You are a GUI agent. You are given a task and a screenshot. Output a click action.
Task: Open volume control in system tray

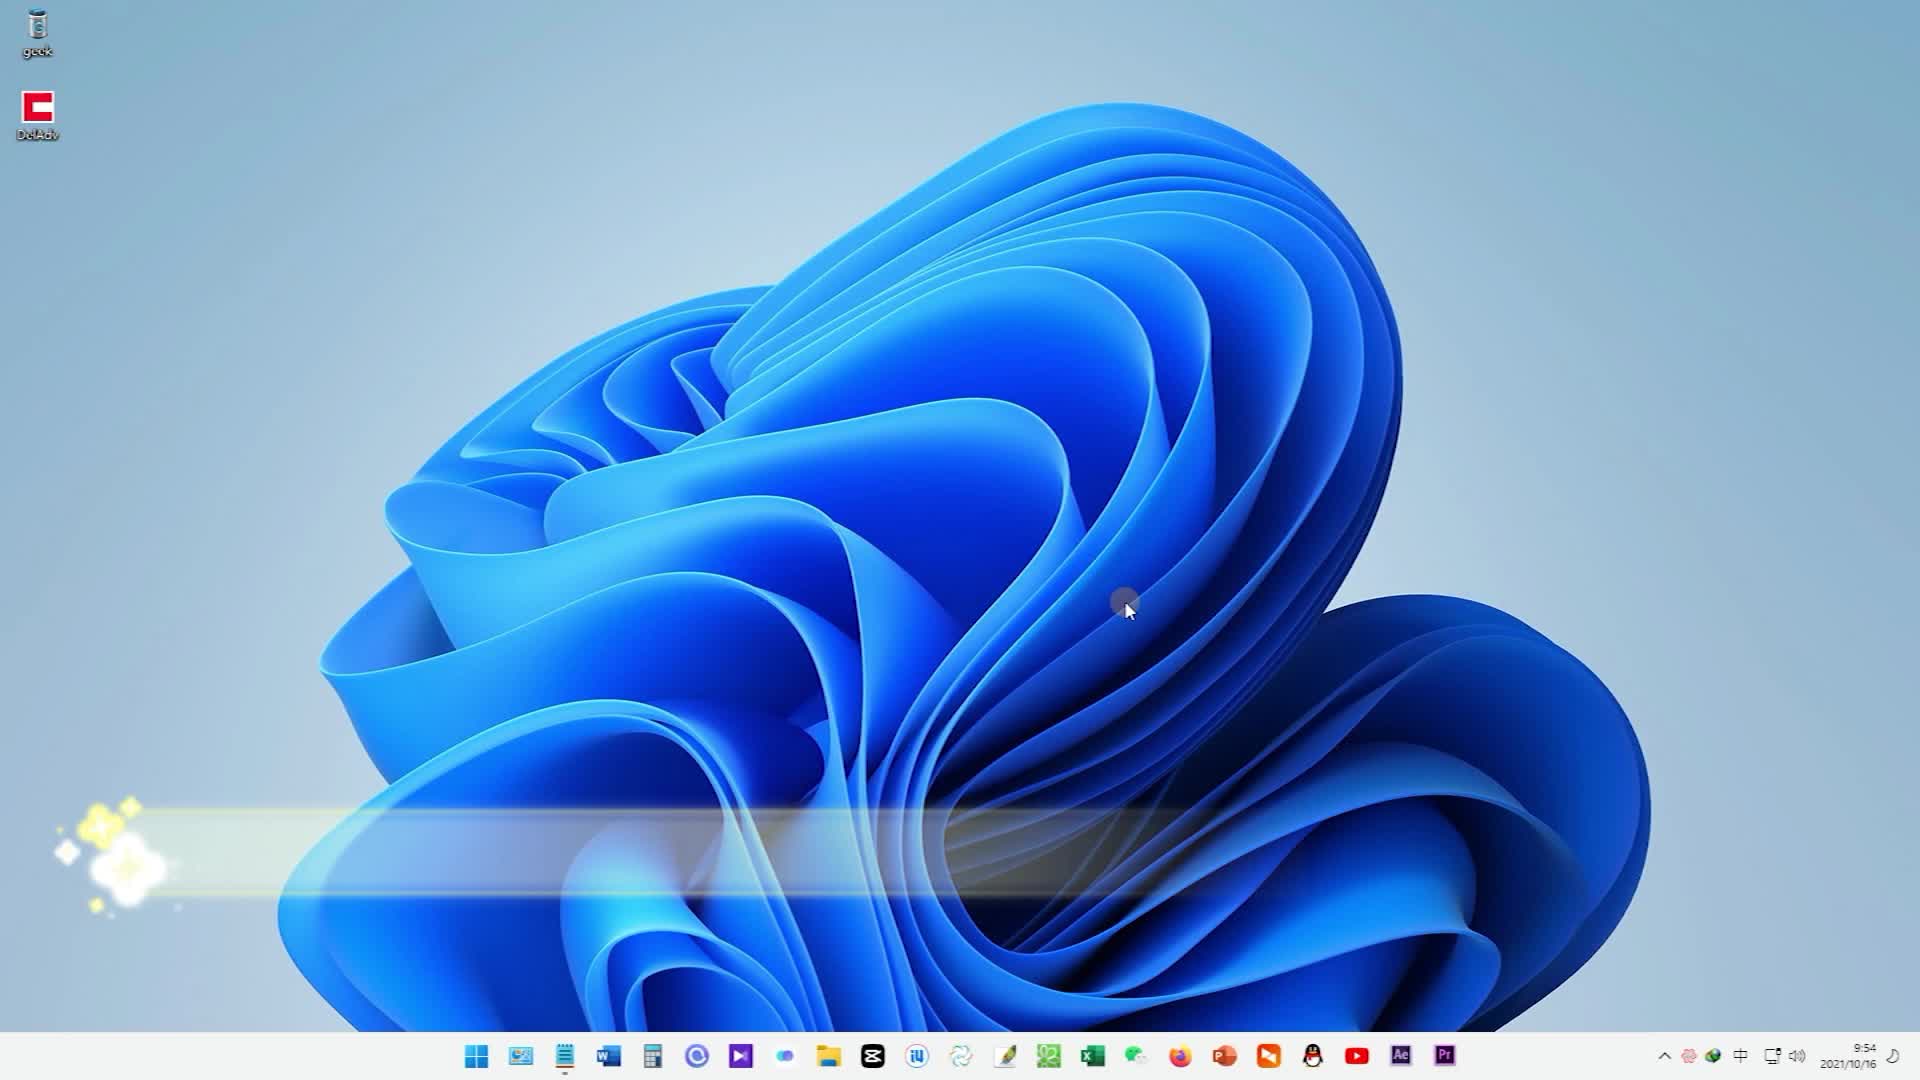[x=1797, y=1056]
